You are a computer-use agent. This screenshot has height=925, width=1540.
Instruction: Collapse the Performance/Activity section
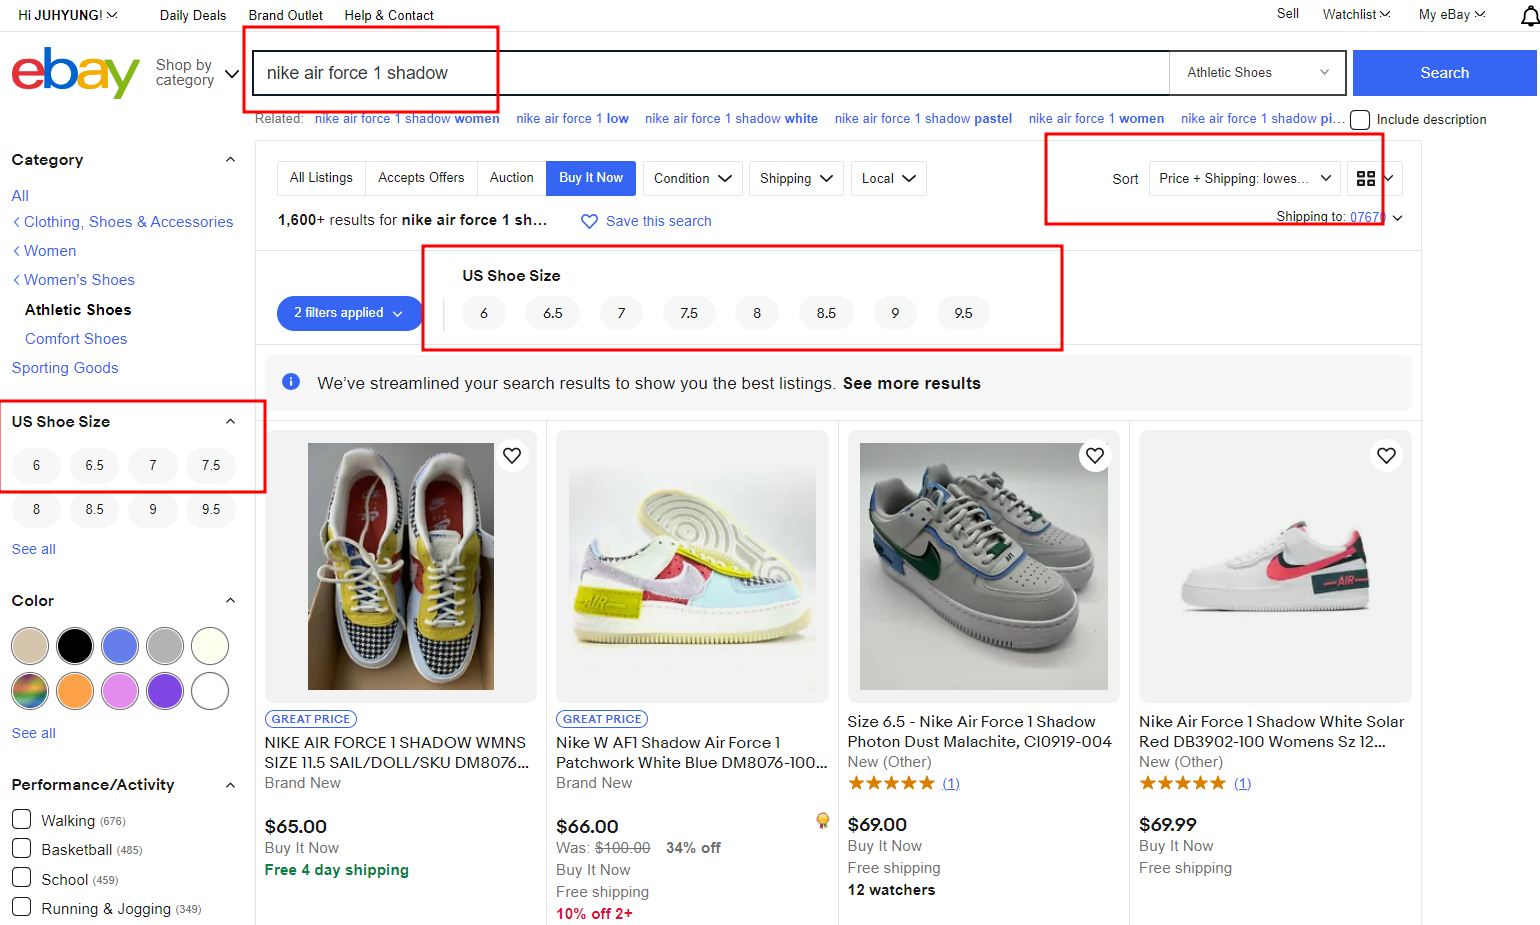[x=230, y=785]
